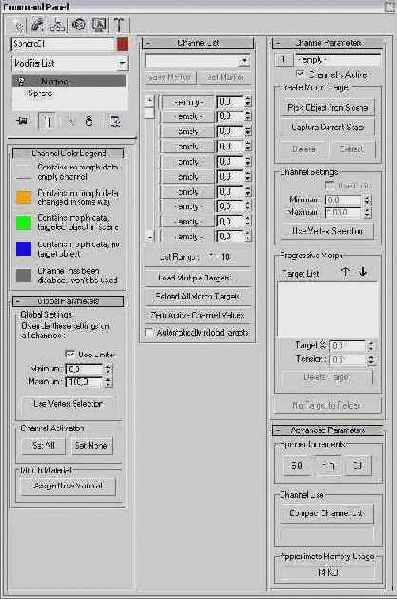
Task: Click Use Vertex Selection in Channel Settings
Action: (327, 231)
